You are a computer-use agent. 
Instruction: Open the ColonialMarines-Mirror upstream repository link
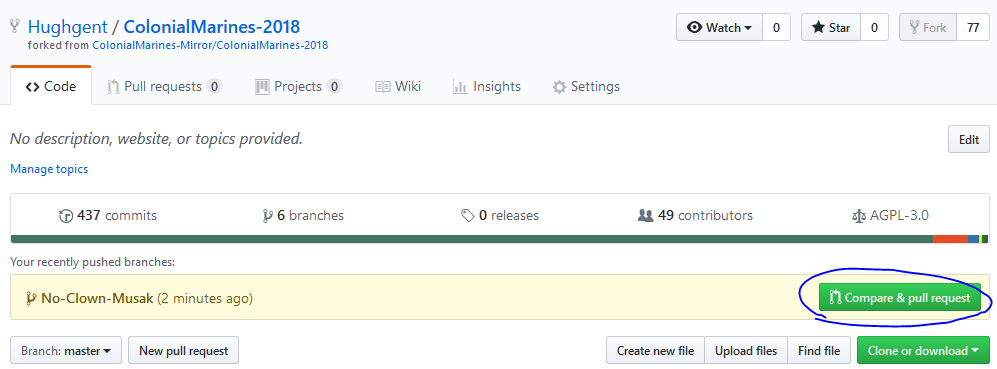pos(210,45)
